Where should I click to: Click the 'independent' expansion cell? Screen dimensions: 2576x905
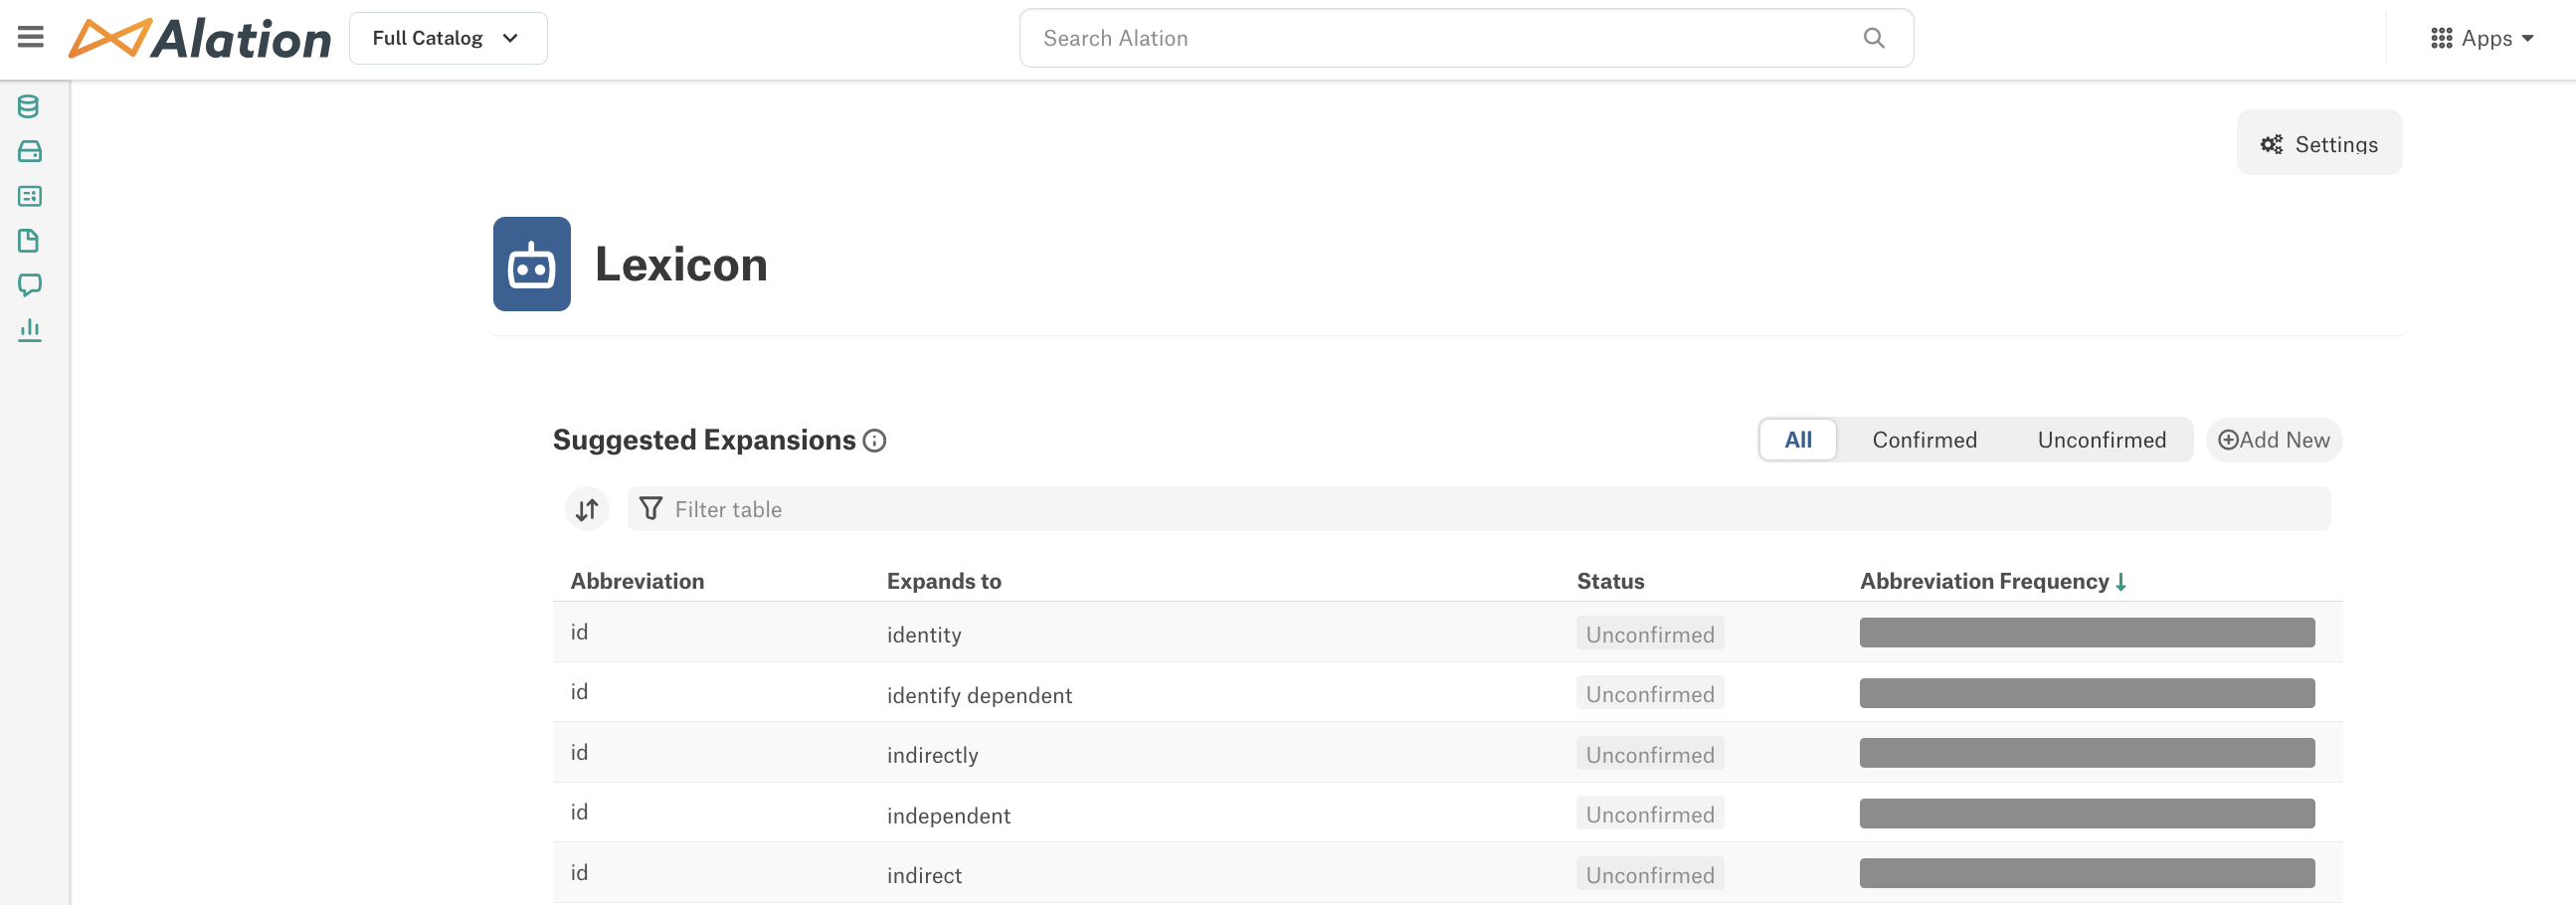[948, 816]
